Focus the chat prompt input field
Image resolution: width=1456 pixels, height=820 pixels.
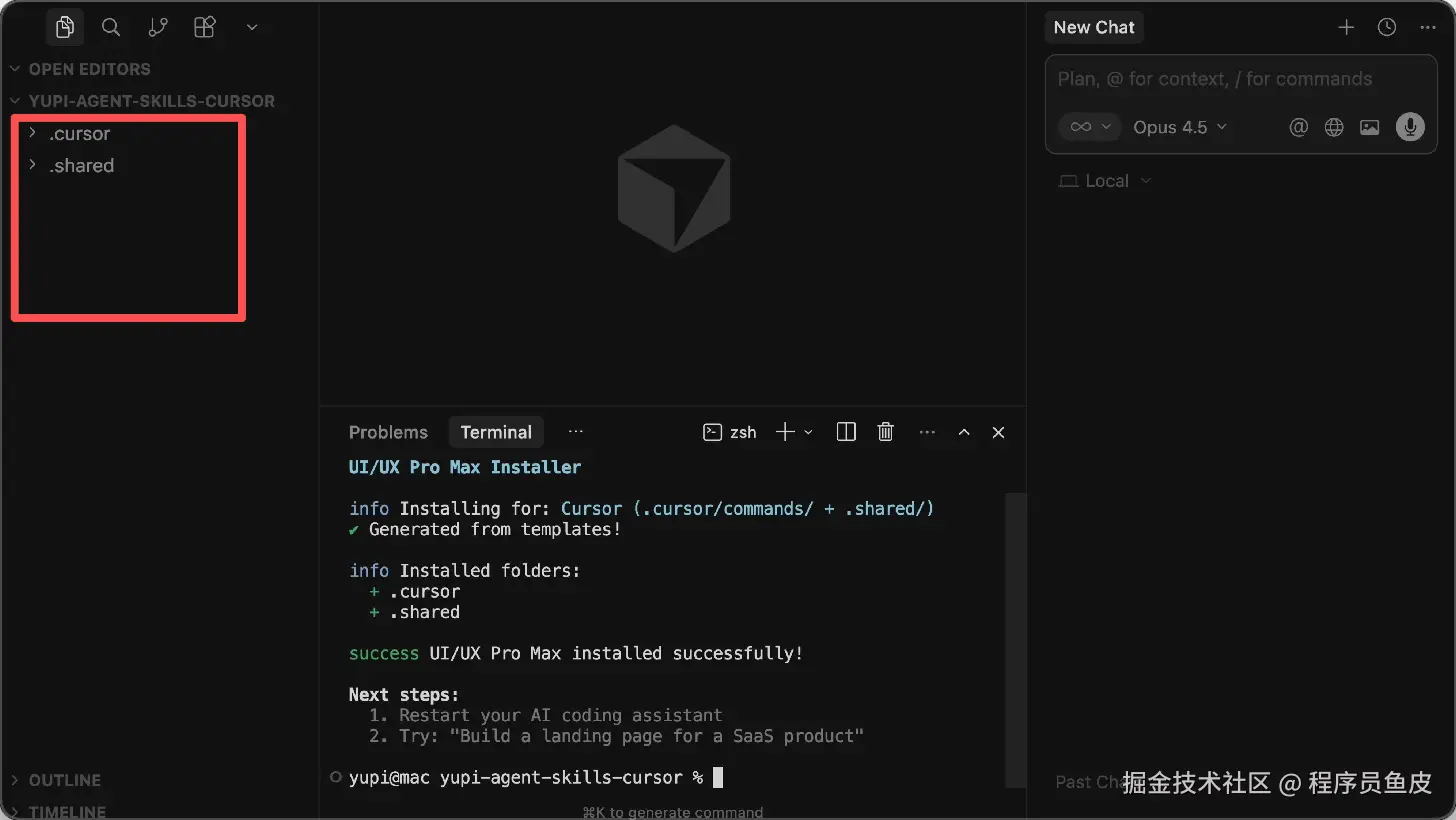(x=1241, y=80)
